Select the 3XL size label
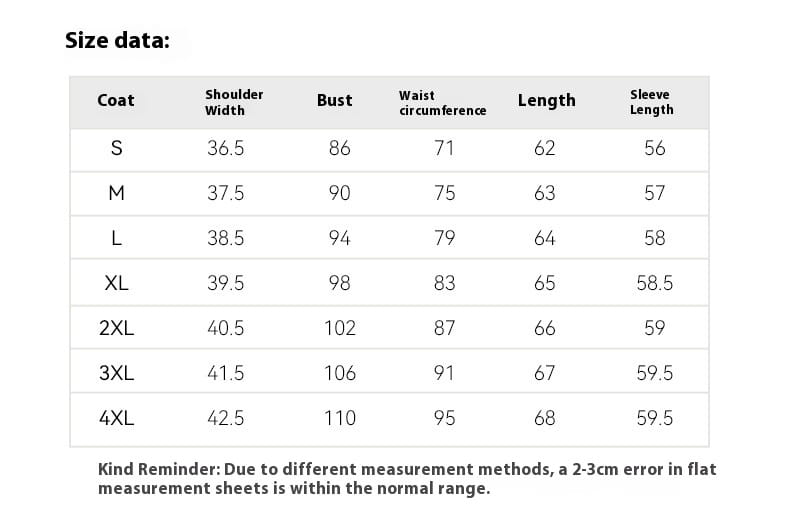This screenshot has width=790, height=510. click(x=116, y=373)
